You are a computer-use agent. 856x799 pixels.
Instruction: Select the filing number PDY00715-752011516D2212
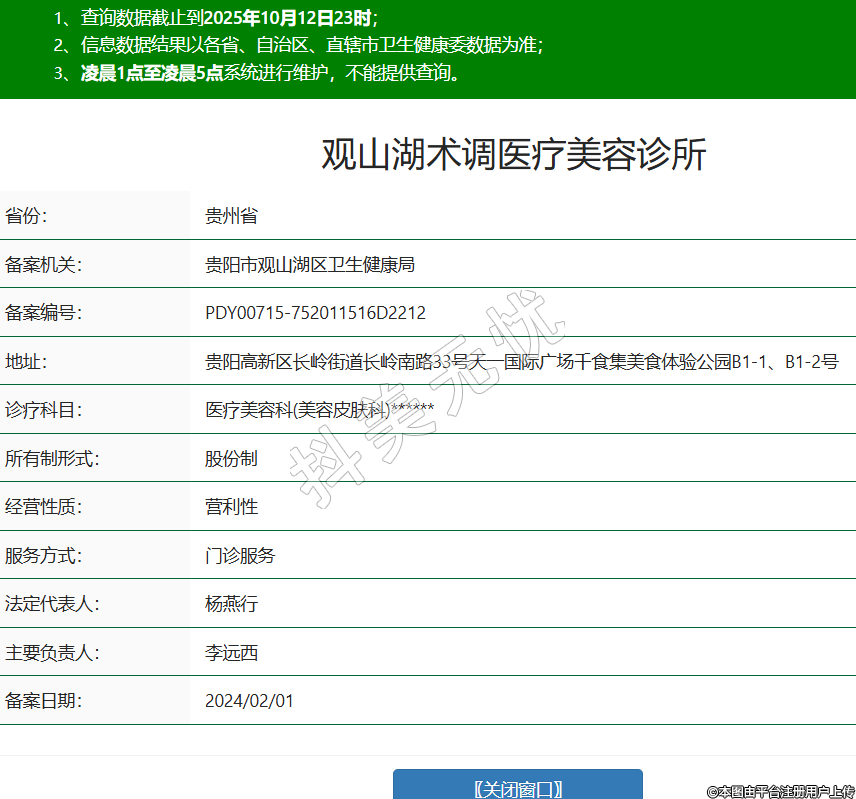point(315,313)
